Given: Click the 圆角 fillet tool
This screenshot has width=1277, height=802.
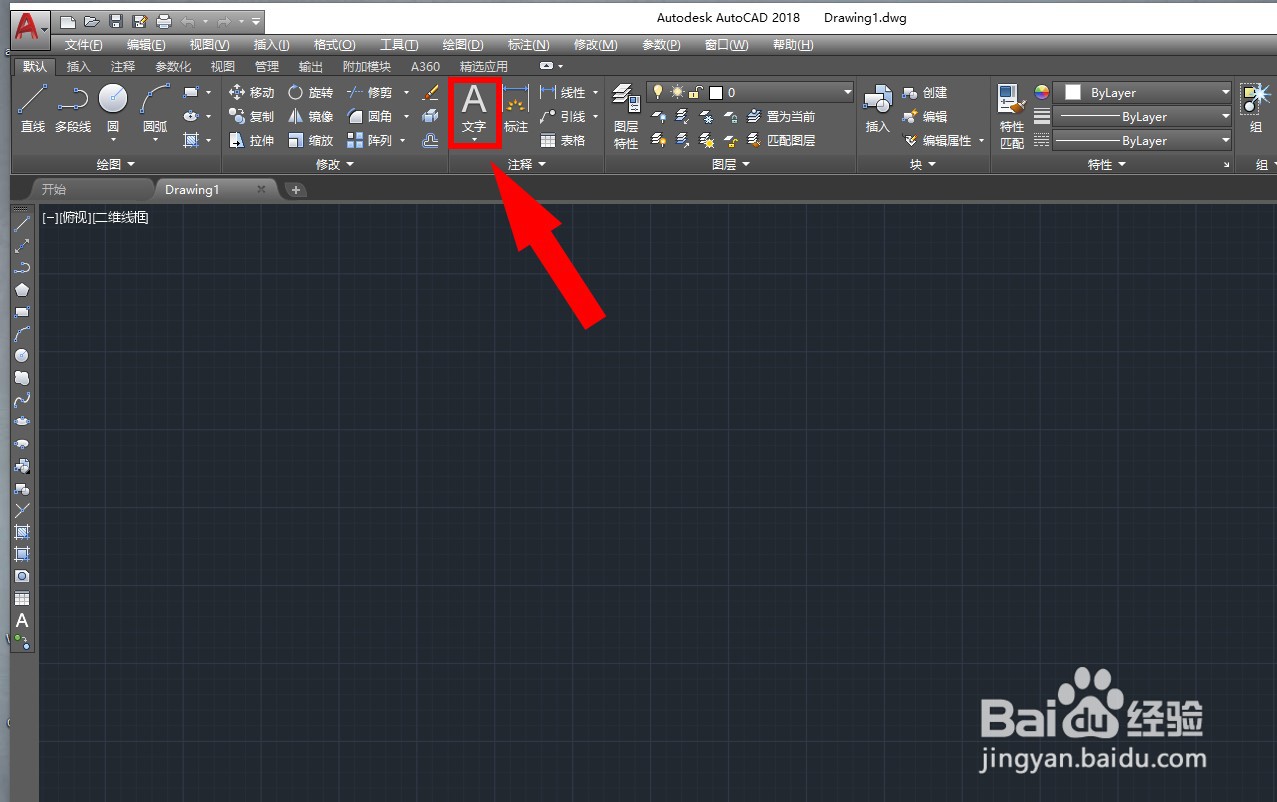Looking at the screenshot, I should click(370, 116).
